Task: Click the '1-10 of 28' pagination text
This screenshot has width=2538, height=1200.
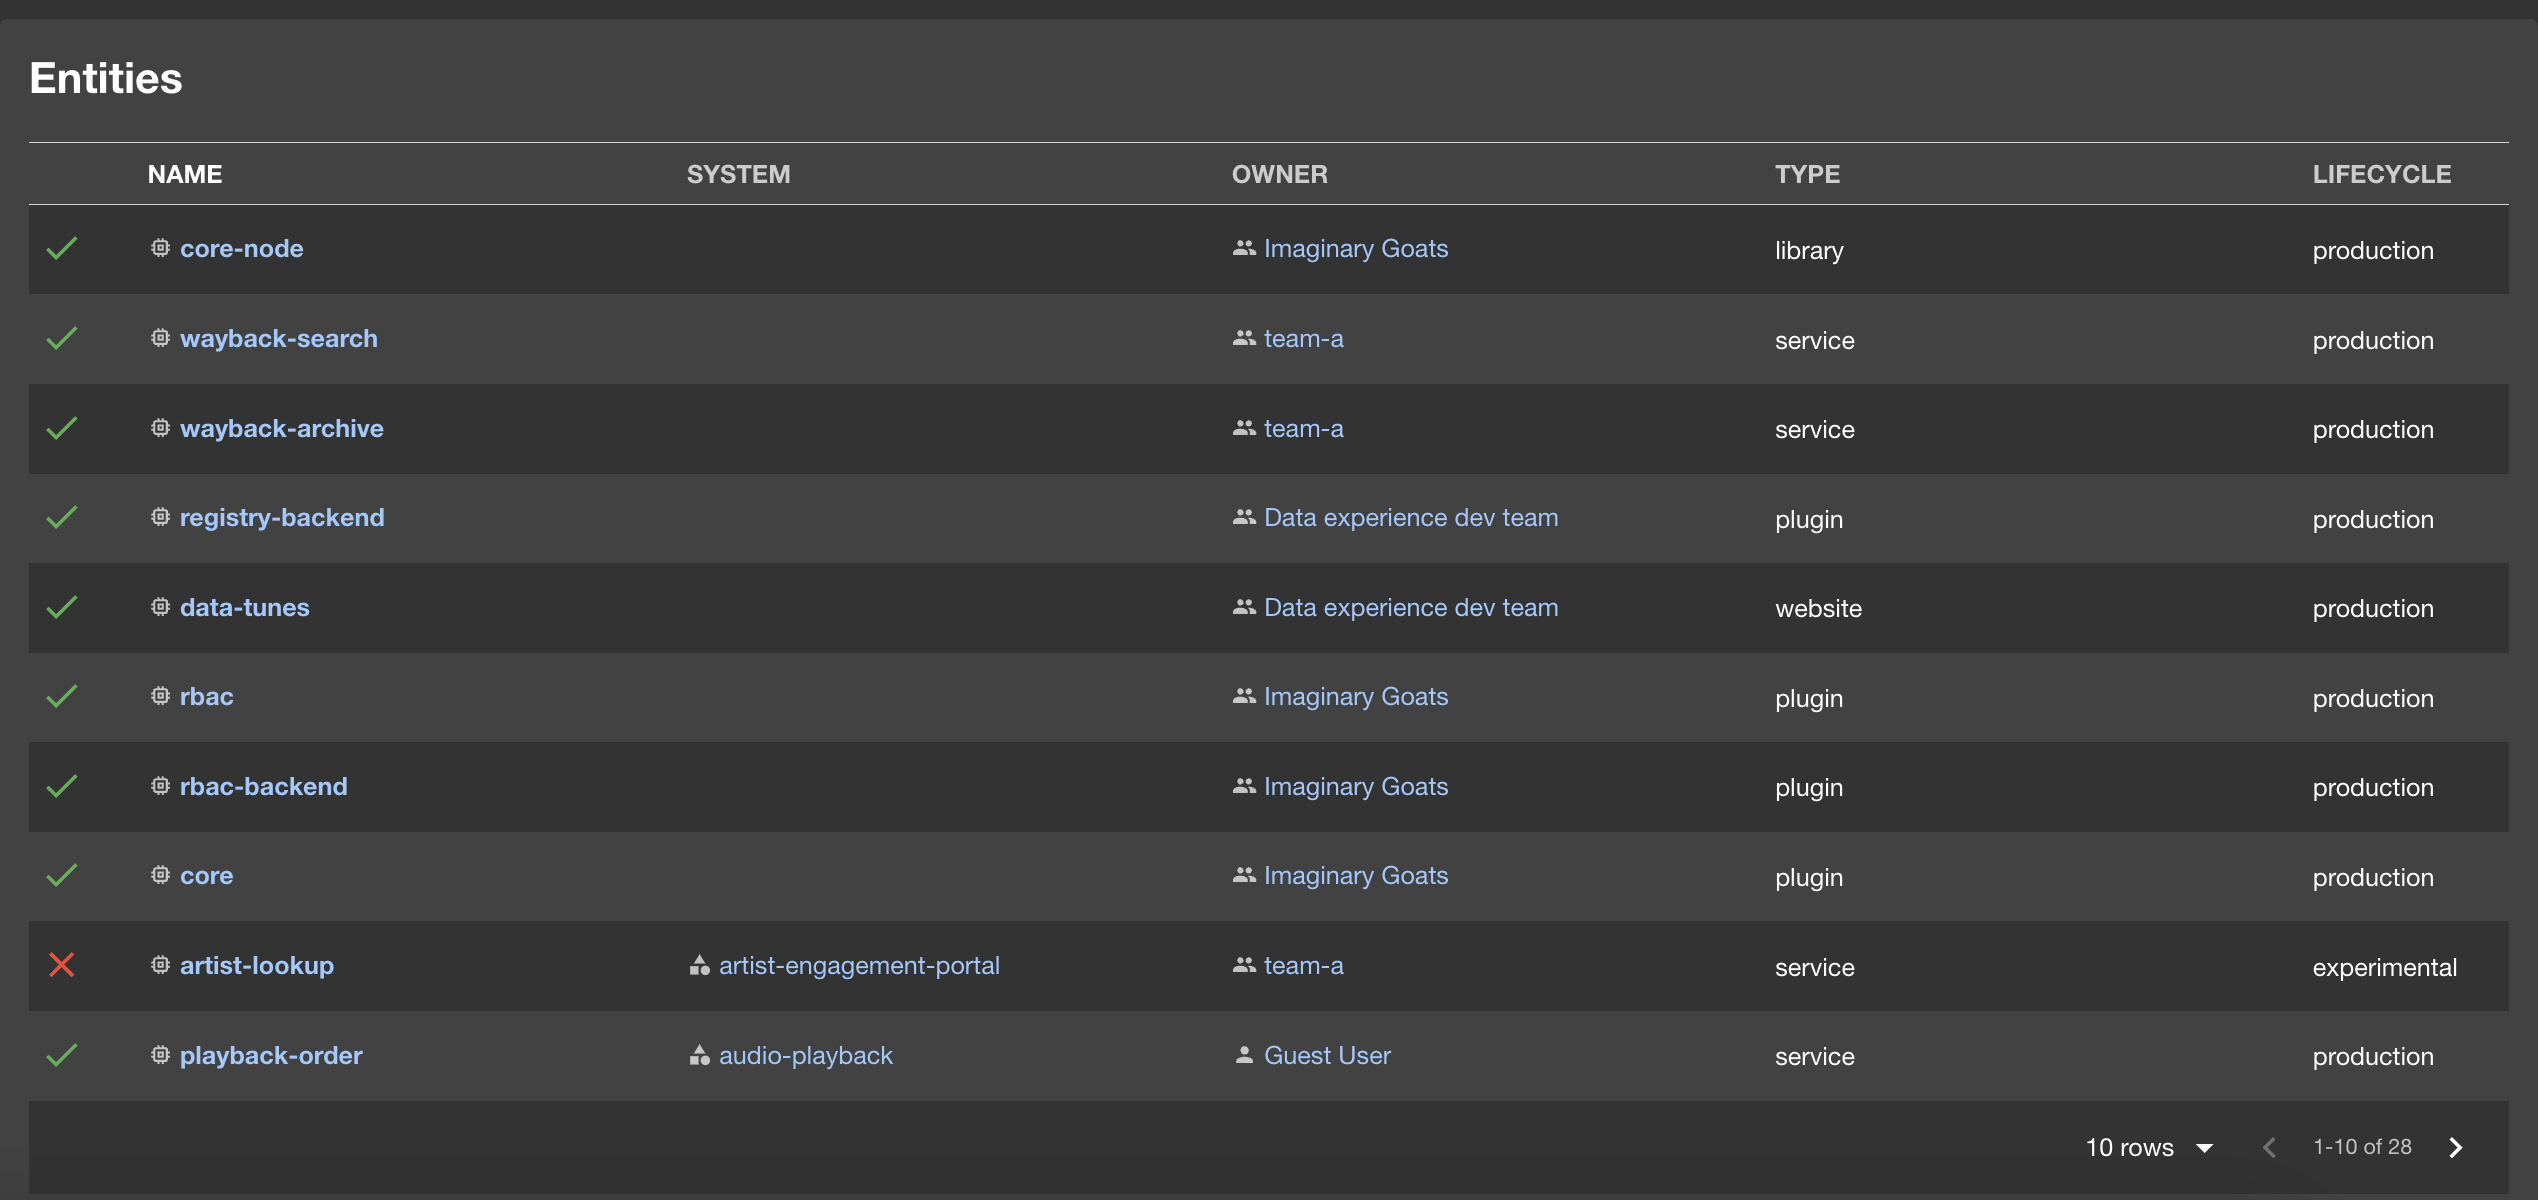Action: pyautogui.click(x=2362, y=1147)
